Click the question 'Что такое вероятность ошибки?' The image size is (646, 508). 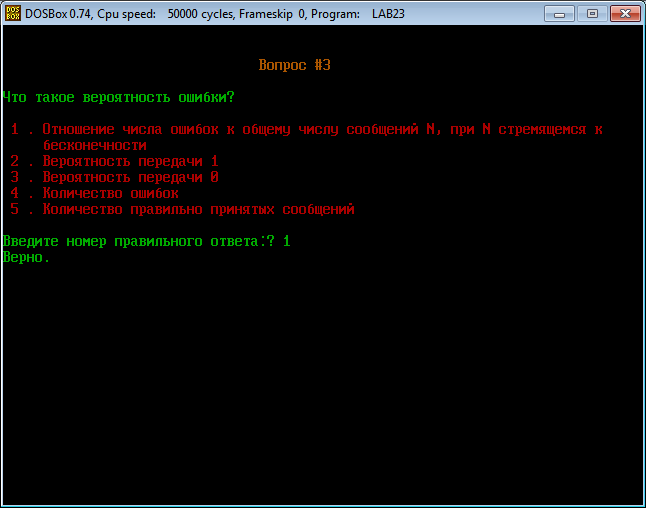click(x=119, y=97)
